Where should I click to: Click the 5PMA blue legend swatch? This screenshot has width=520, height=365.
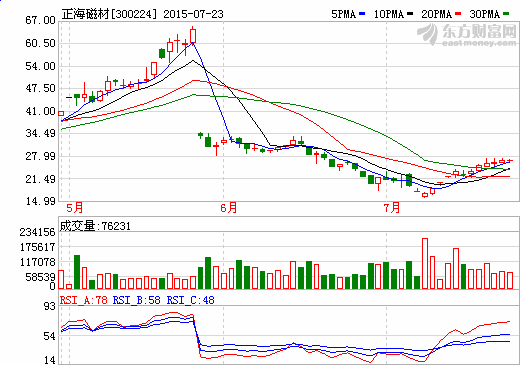click(362, 14)
